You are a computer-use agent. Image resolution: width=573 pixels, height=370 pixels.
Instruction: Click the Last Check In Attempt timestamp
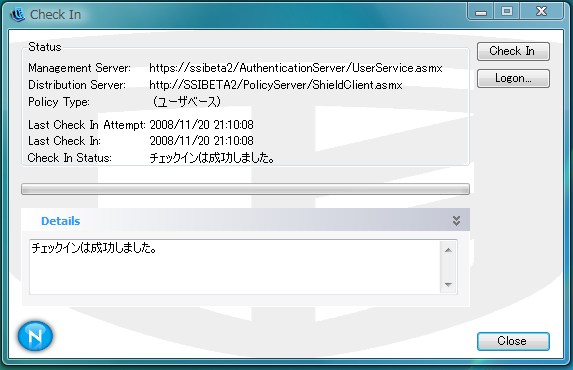(x=201, y=125)
